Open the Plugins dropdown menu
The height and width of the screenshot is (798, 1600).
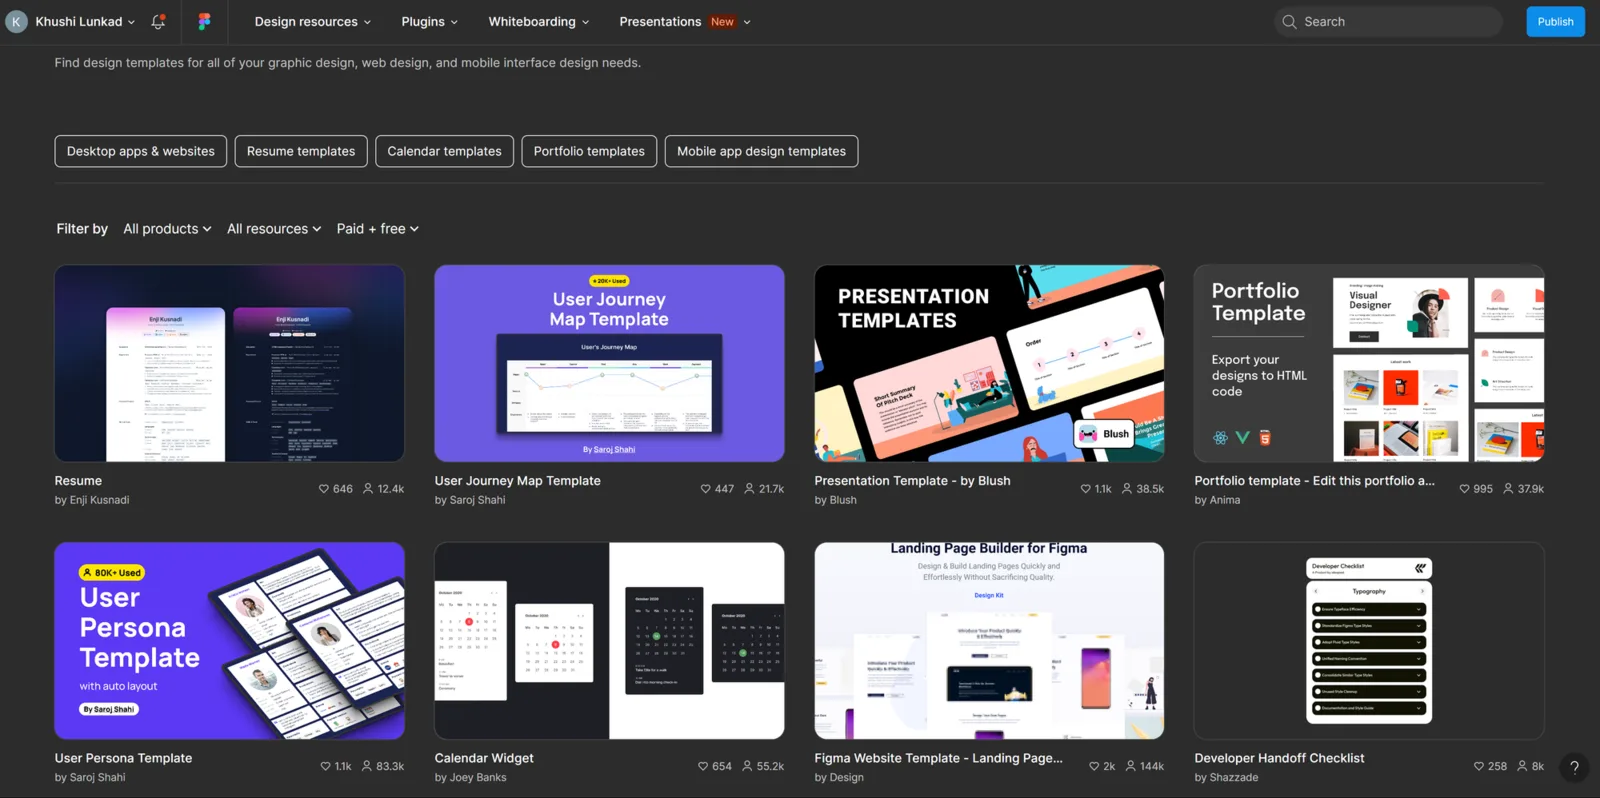pos(430,21)
